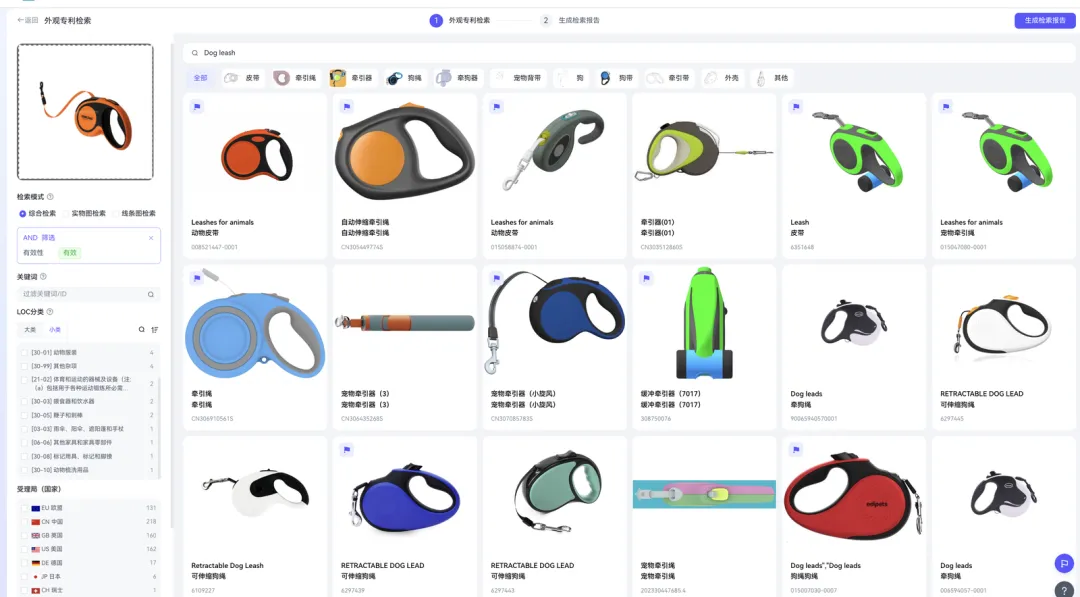Select the 线条图检索 search mode
Viewport: 1080px width, 597px height.
(x=134, y=213)
